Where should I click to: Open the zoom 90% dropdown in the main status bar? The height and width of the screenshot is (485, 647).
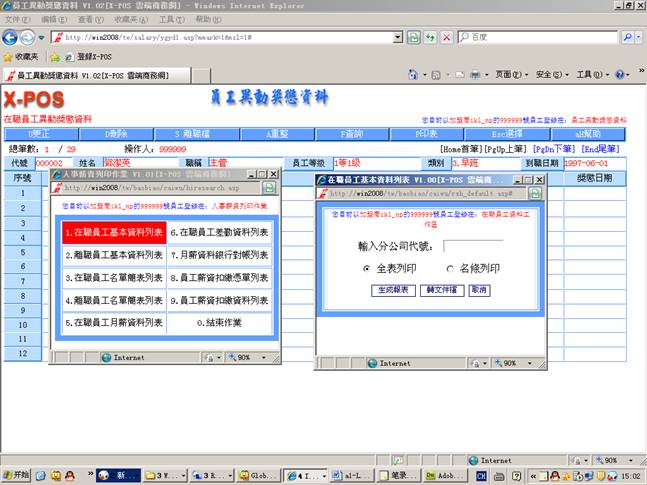point(612,460)
